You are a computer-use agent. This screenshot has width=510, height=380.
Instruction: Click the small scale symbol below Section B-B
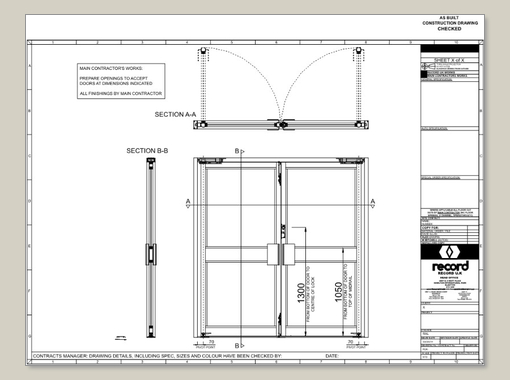pyautogui.click(x=121, y=338)
